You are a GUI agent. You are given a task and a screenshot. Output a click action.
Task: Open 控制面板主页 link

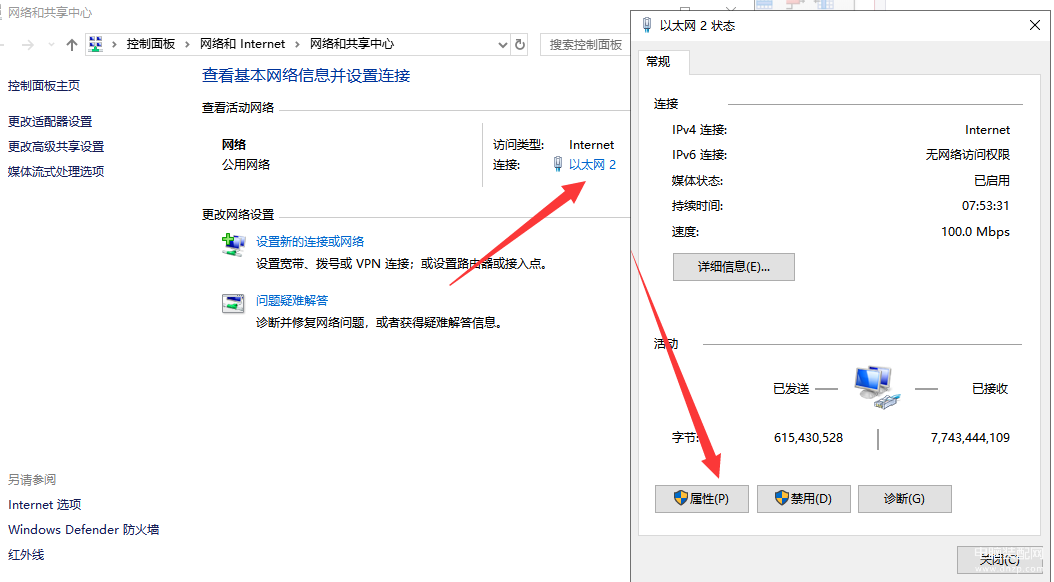(x=44, y=85)
